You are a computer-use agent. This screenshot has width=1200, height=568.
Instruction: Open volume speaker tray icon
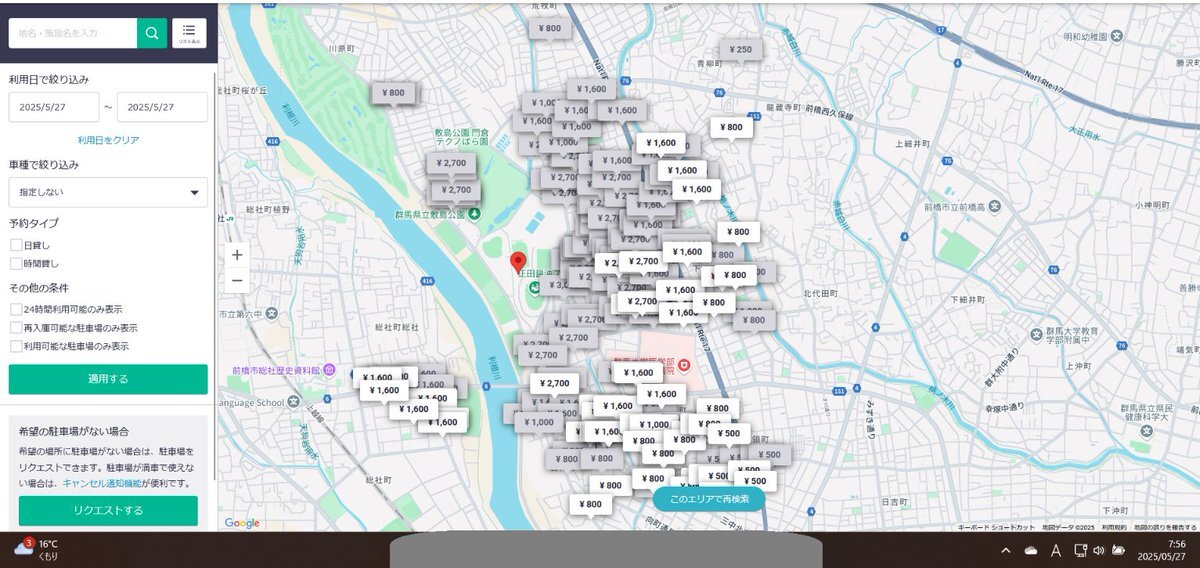tap(1099, 551)
